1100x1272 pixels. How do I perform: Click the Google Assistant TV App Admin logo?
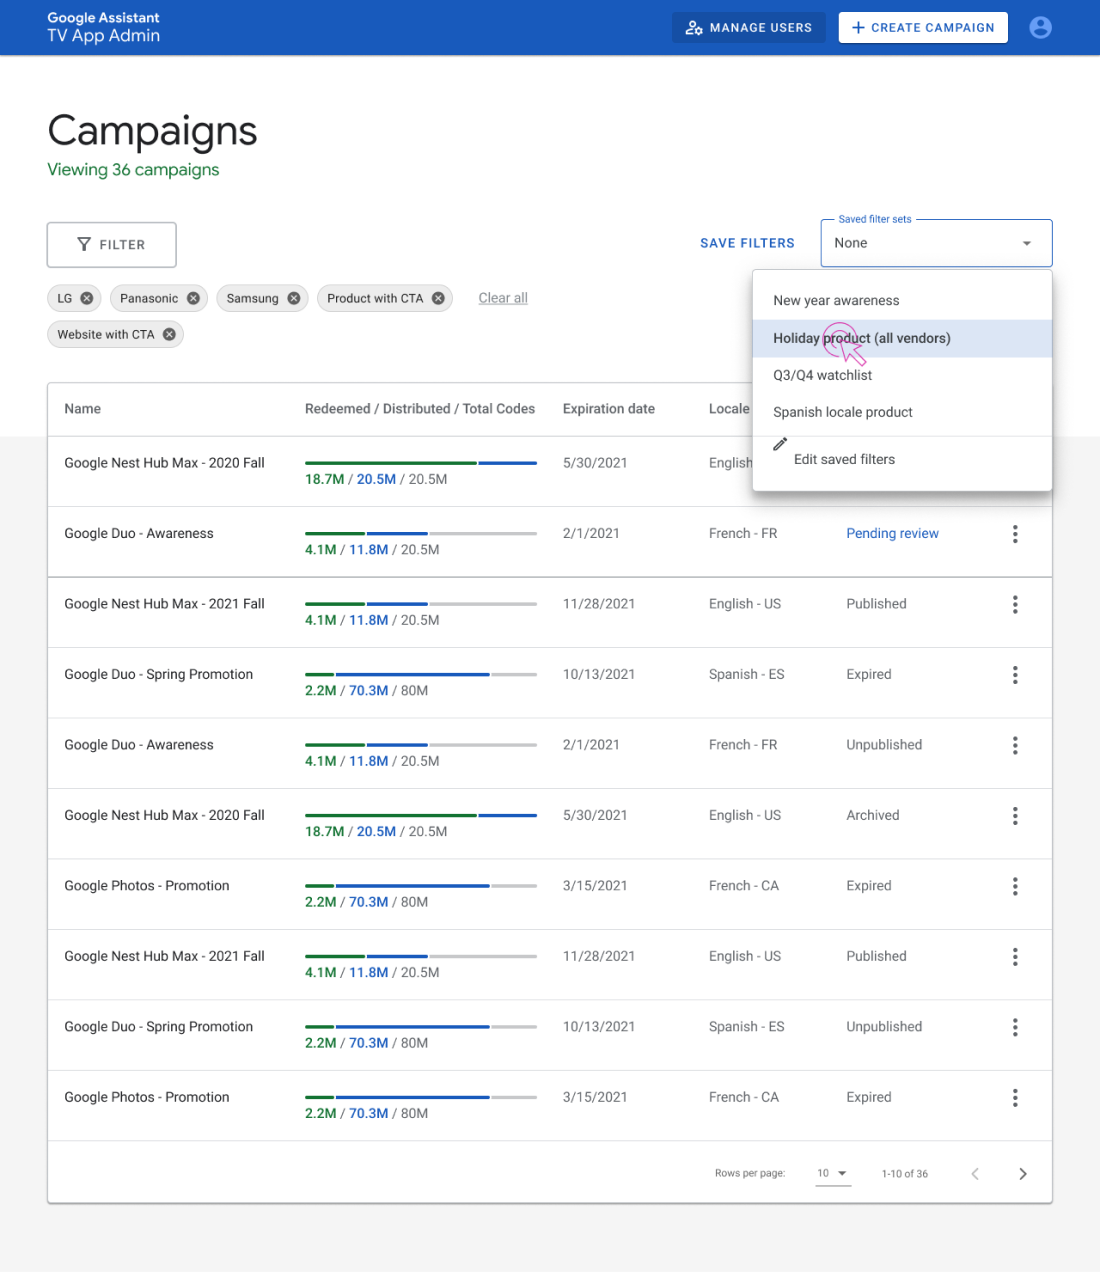point(104,27)
